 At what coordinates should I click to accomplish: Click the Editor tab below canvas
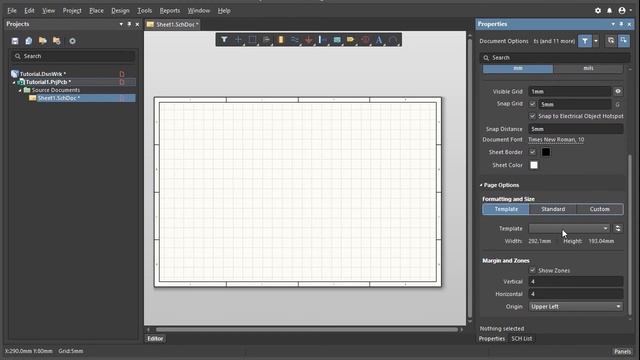[x=155, y=338]
